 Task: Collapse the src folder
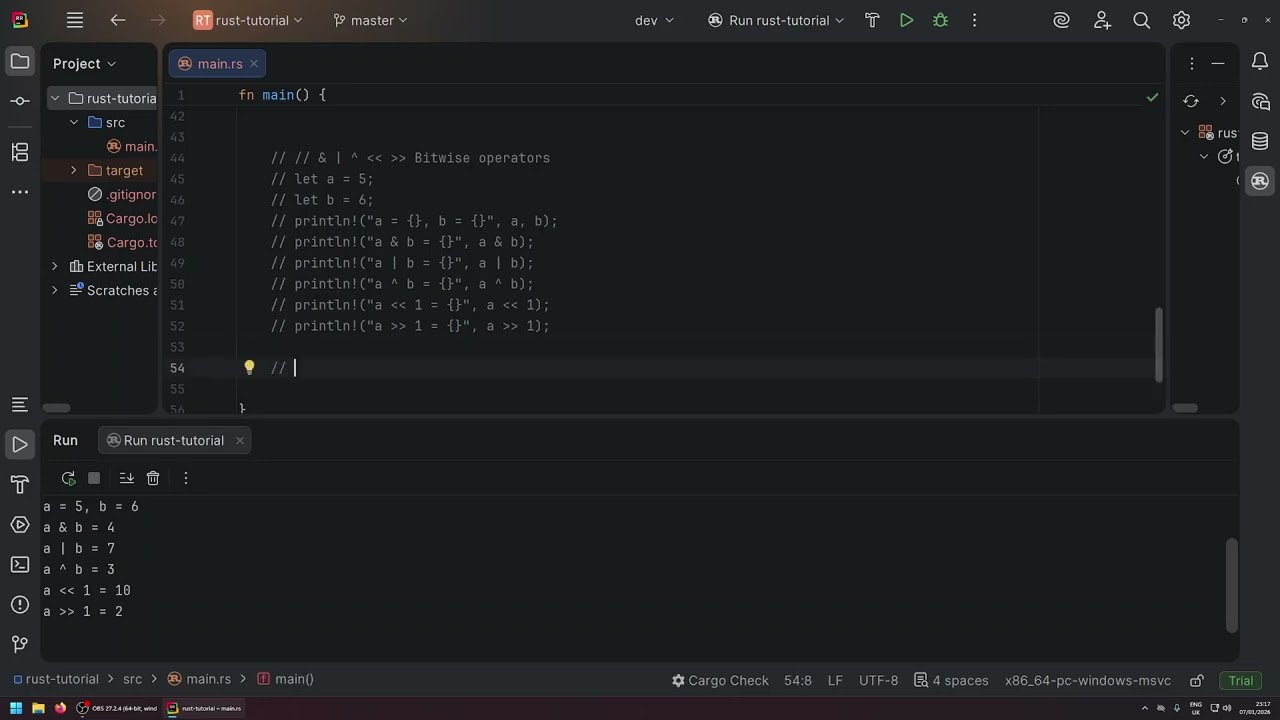tap(74, 122)
